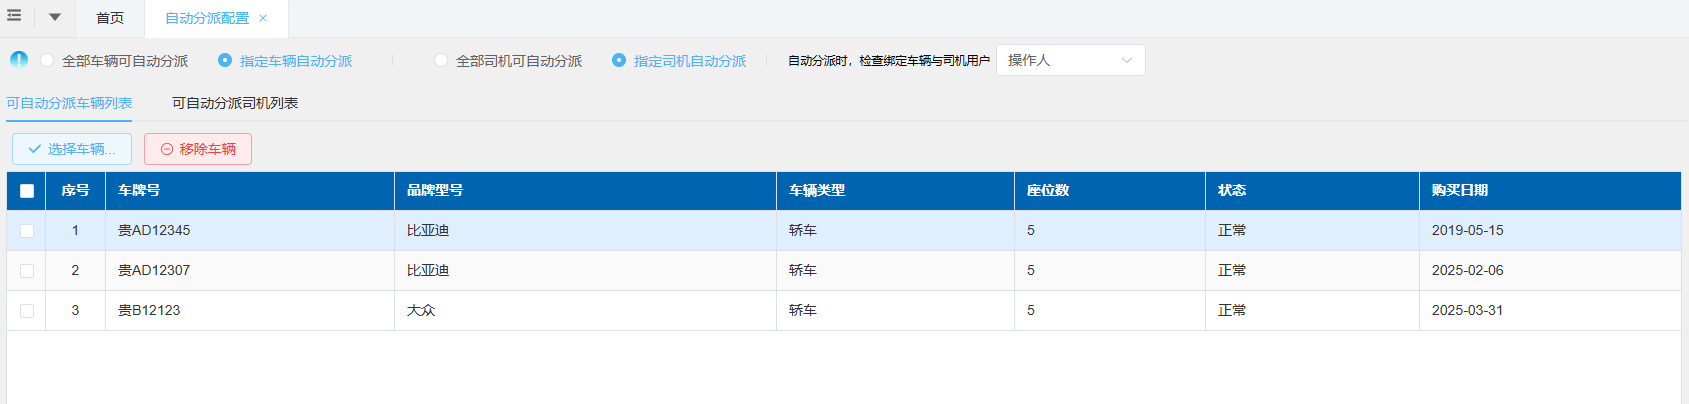Select 全部车辆可自动分派 radio option
Viewport: 1689px width, 404px height.
47,61
